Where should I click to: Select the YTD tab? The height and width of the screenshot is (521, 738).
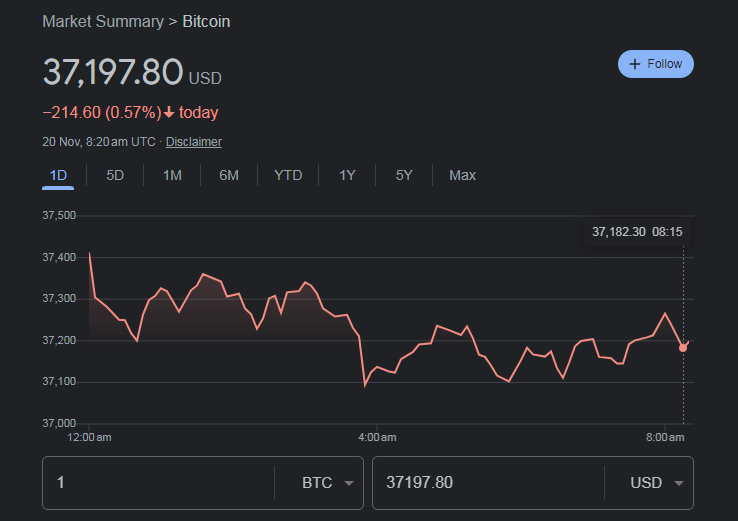point(288,176)
